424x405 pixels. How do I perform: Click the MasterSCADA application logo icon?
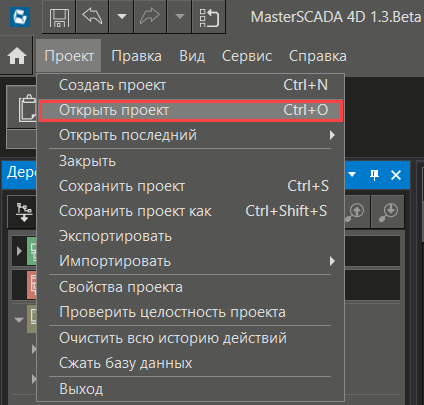click(x=20, y=17)
